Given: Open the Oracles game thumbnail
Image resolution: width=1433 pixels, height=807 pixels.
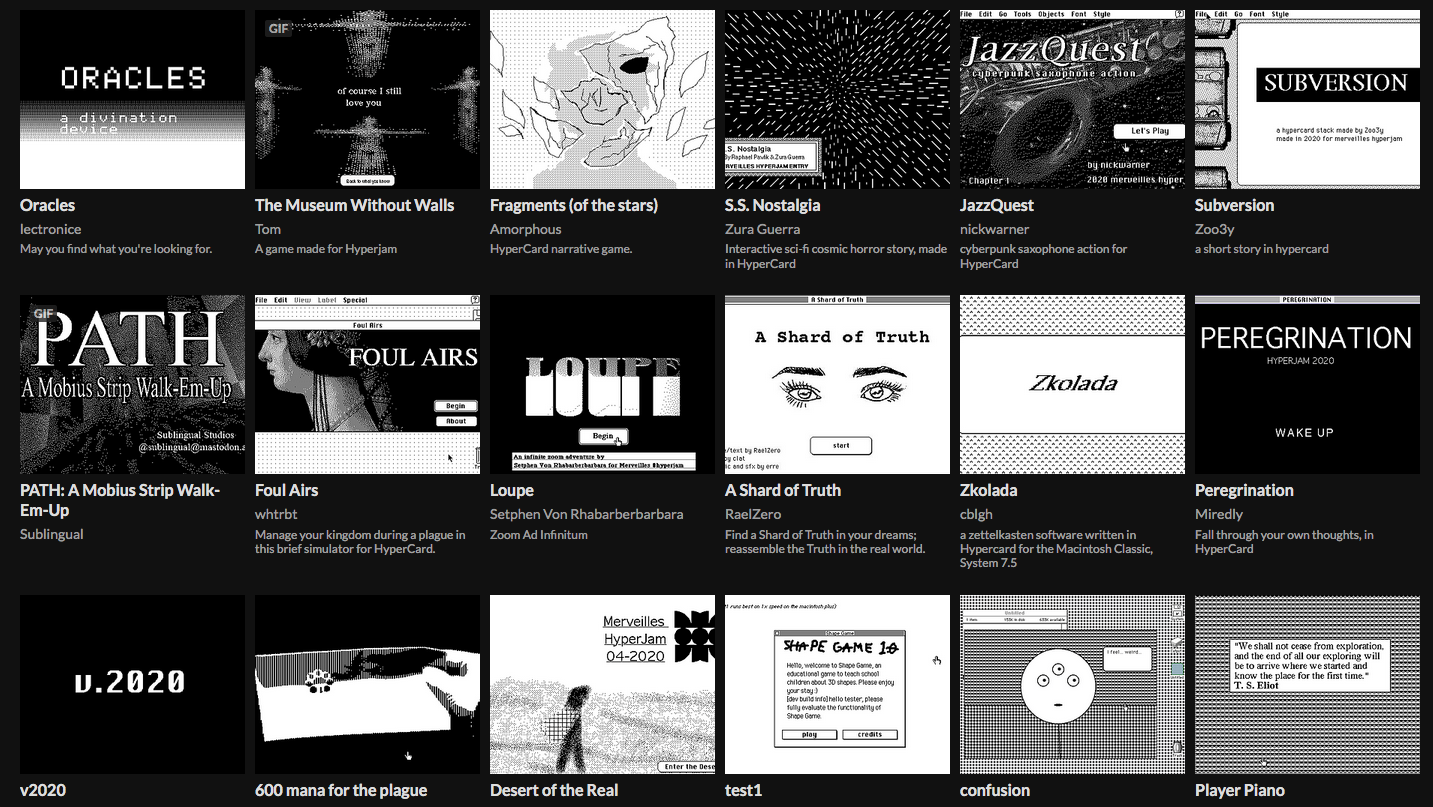Looking at the screenshot, I should [x=132, y=100].
